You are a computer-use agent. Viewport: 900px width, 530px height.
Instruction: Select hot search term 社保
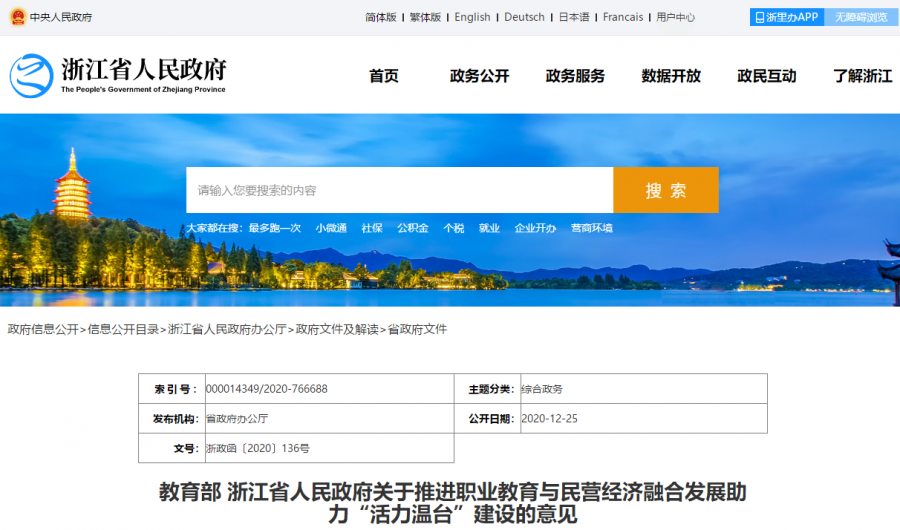pos(372,228)
